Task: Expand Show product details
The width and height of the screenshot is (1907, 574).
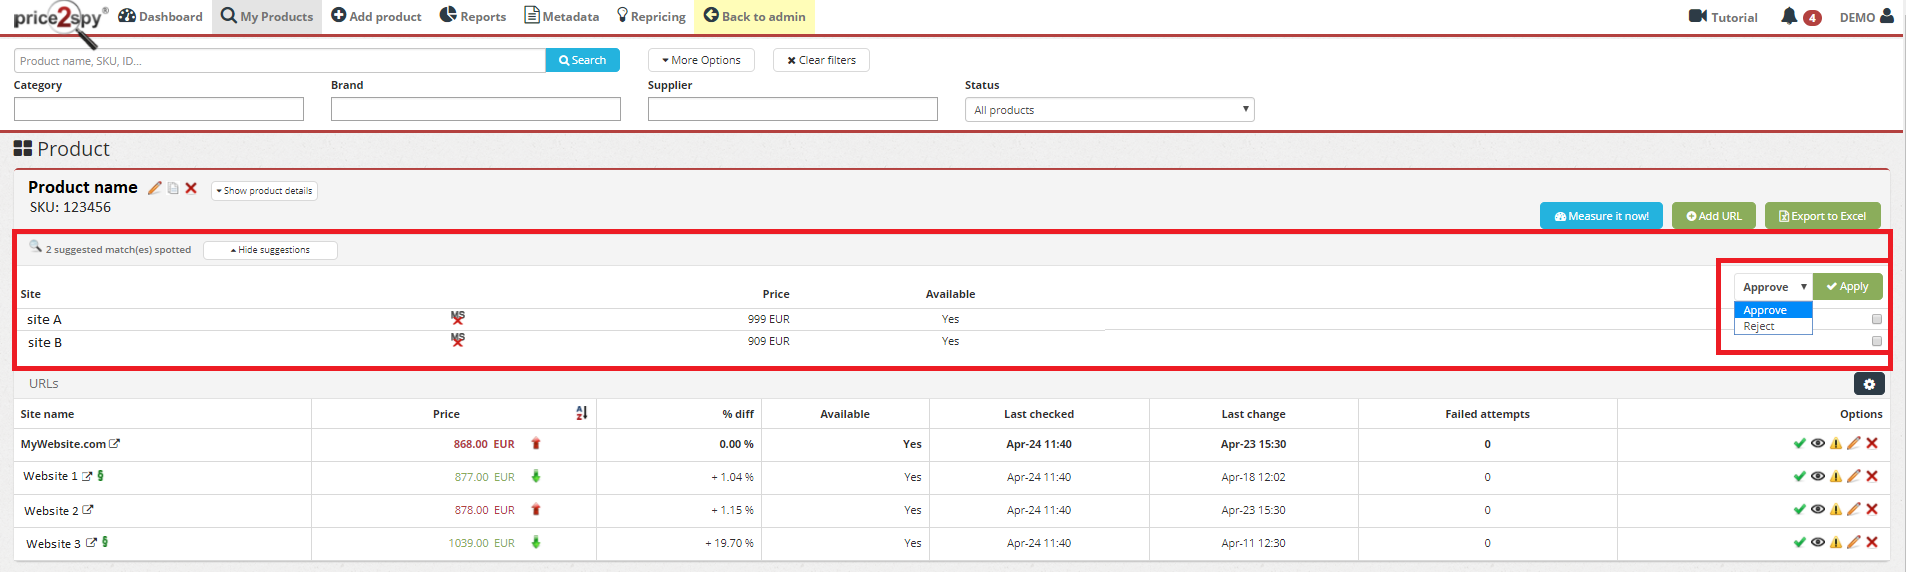Action: click(264, 191)
